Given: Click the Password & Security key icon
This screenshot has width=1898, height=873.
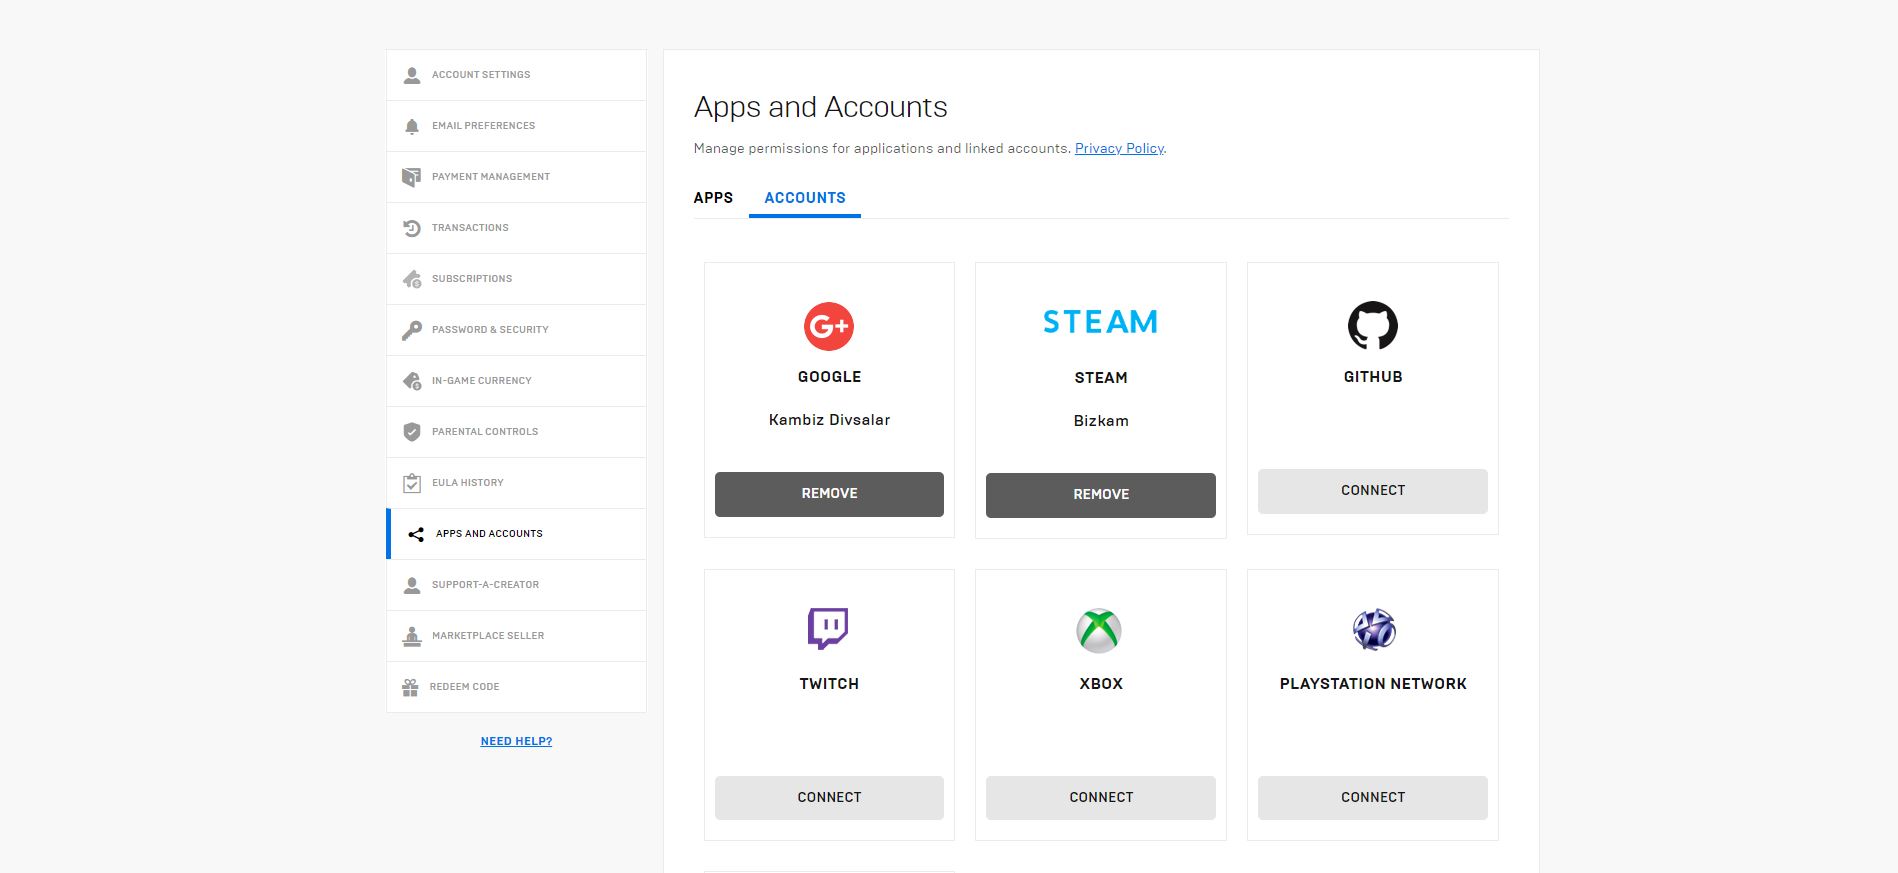Looking at the screenshot, I should click(412, 330).
